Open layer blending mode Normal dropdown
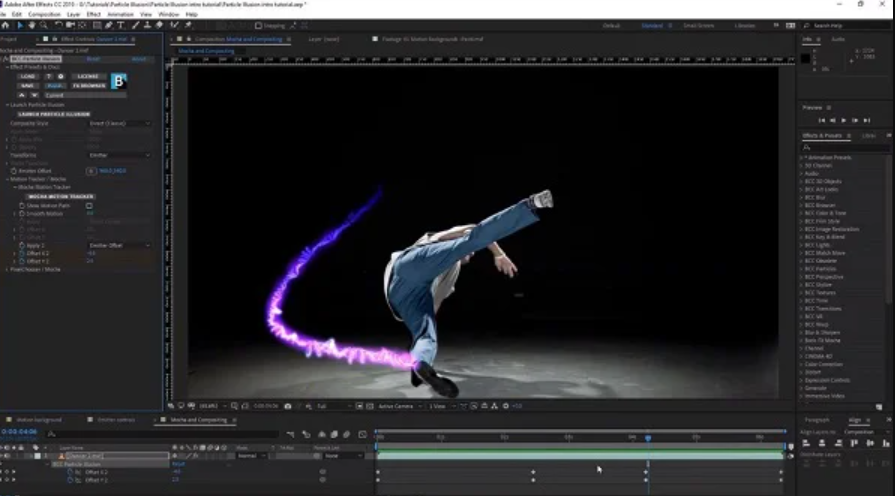Viewport: 895px width, 496px height. (251, 456)
